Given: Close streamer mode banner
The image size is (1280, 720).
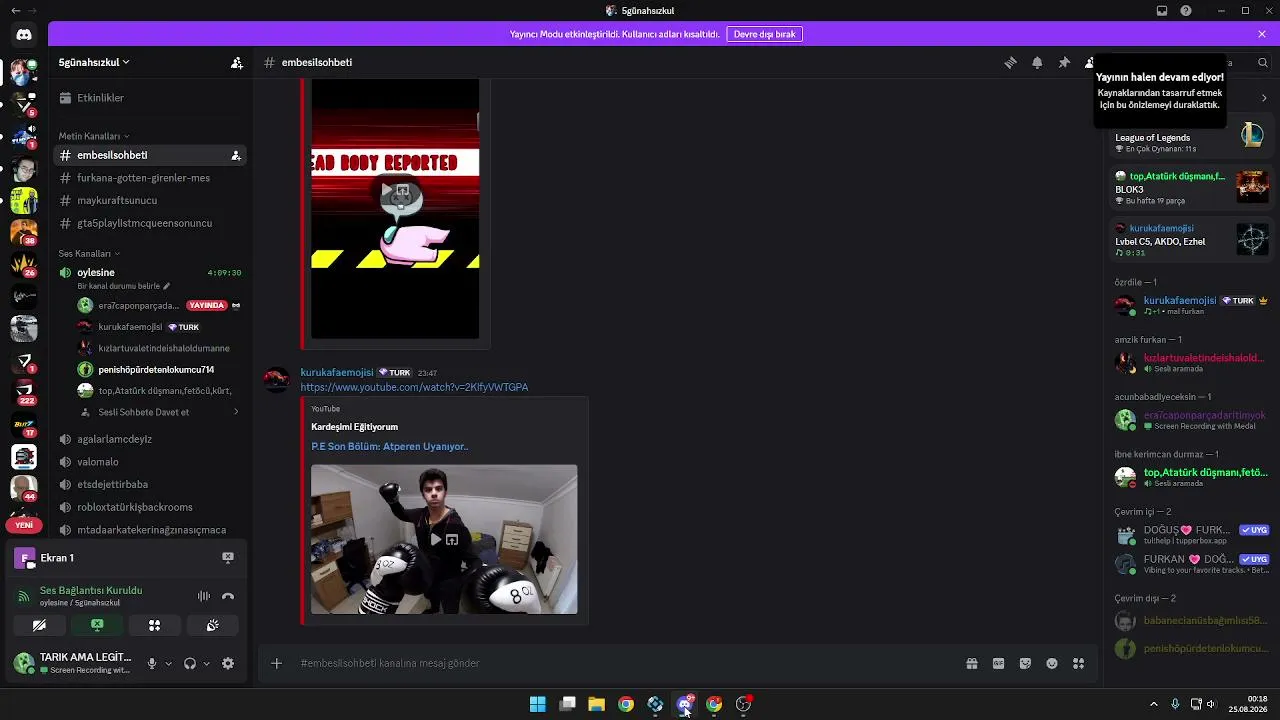Looking at the screenshot, I should 1262,34.
